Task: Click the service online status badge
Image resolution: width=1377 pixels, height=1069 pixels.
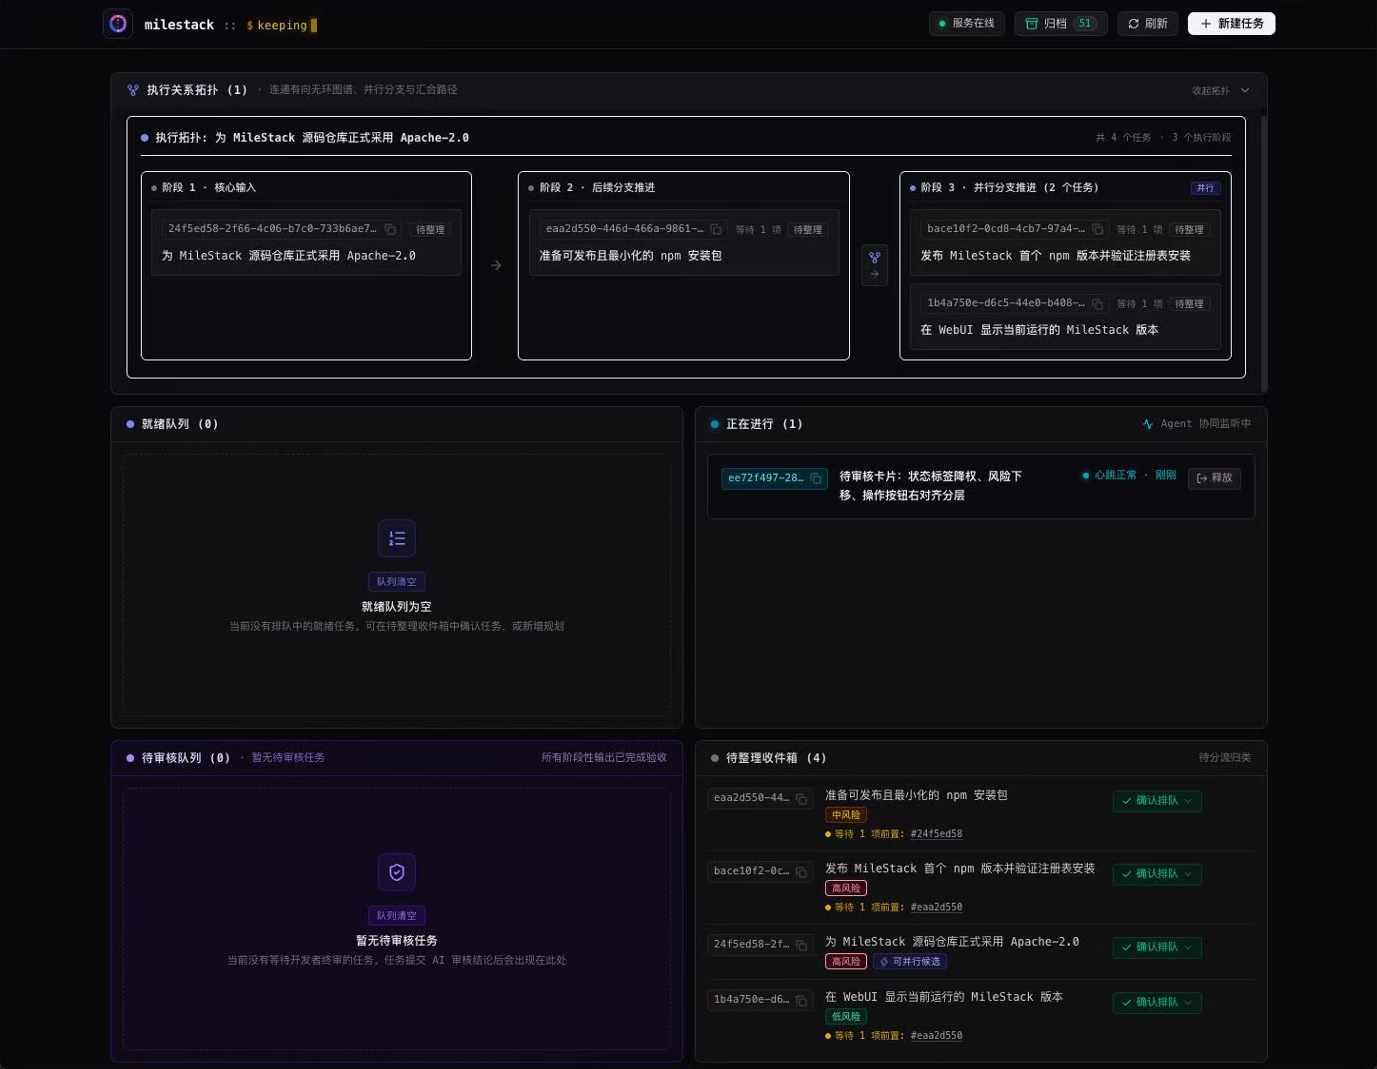Action: click(x=966, y=23)
